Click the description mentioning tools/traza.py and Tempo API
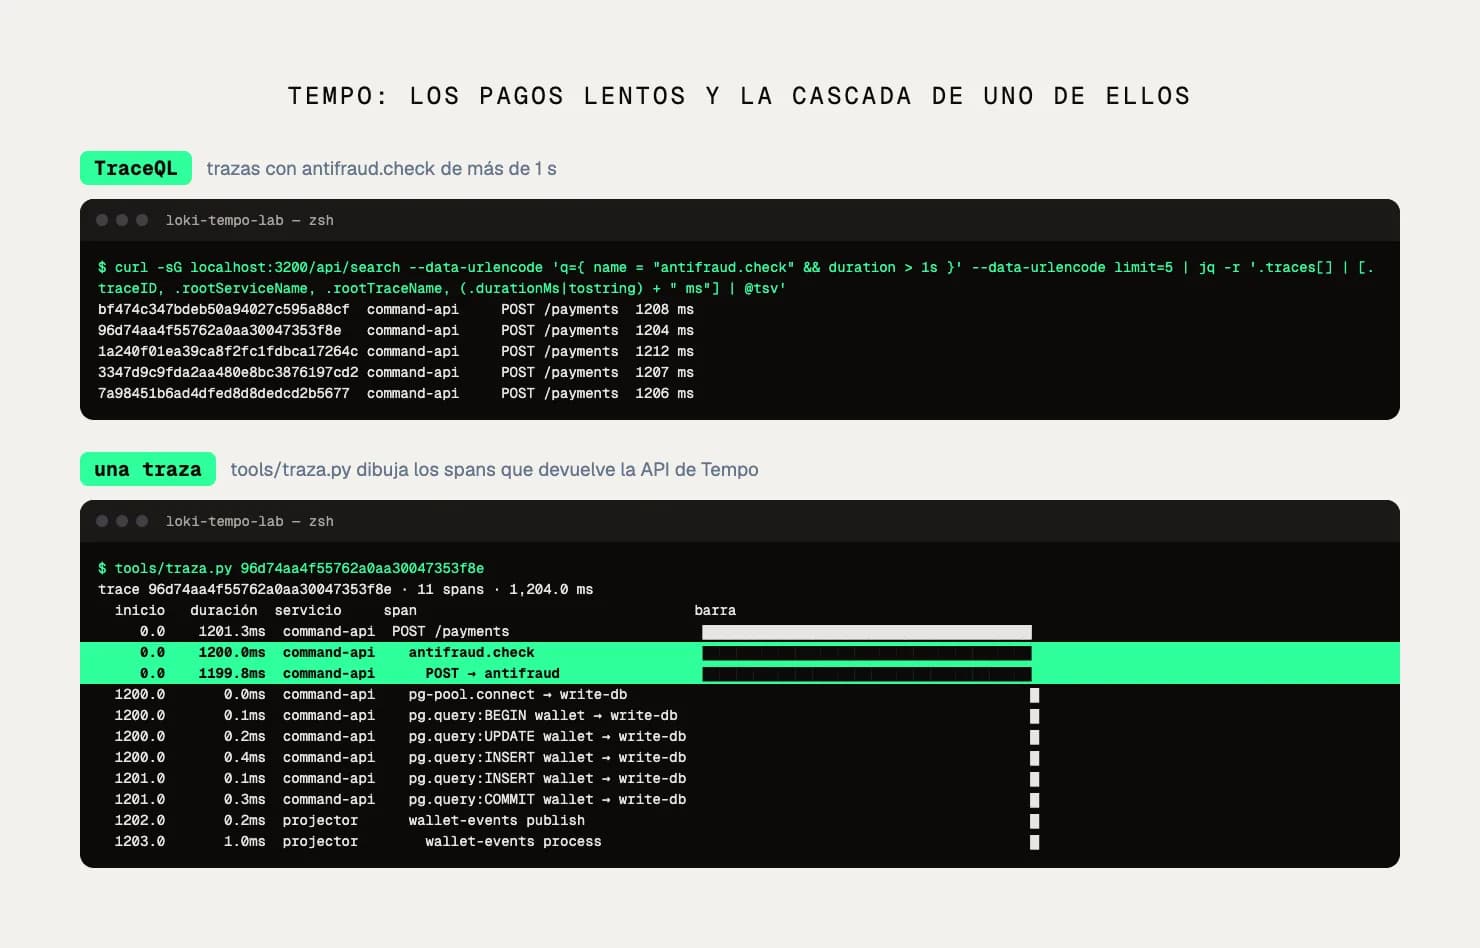This screenshot has height=948, width=1480. [494, 470]
